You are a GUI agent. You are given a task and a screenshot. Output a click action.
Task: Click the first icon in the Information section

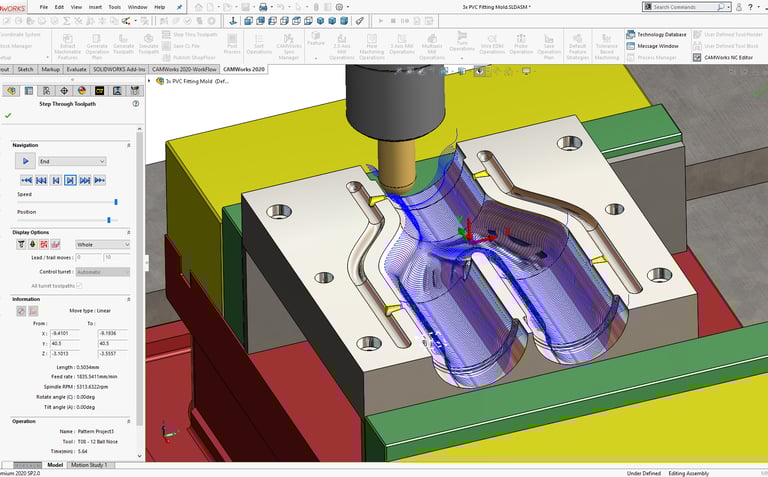click(x=21, y=311)
